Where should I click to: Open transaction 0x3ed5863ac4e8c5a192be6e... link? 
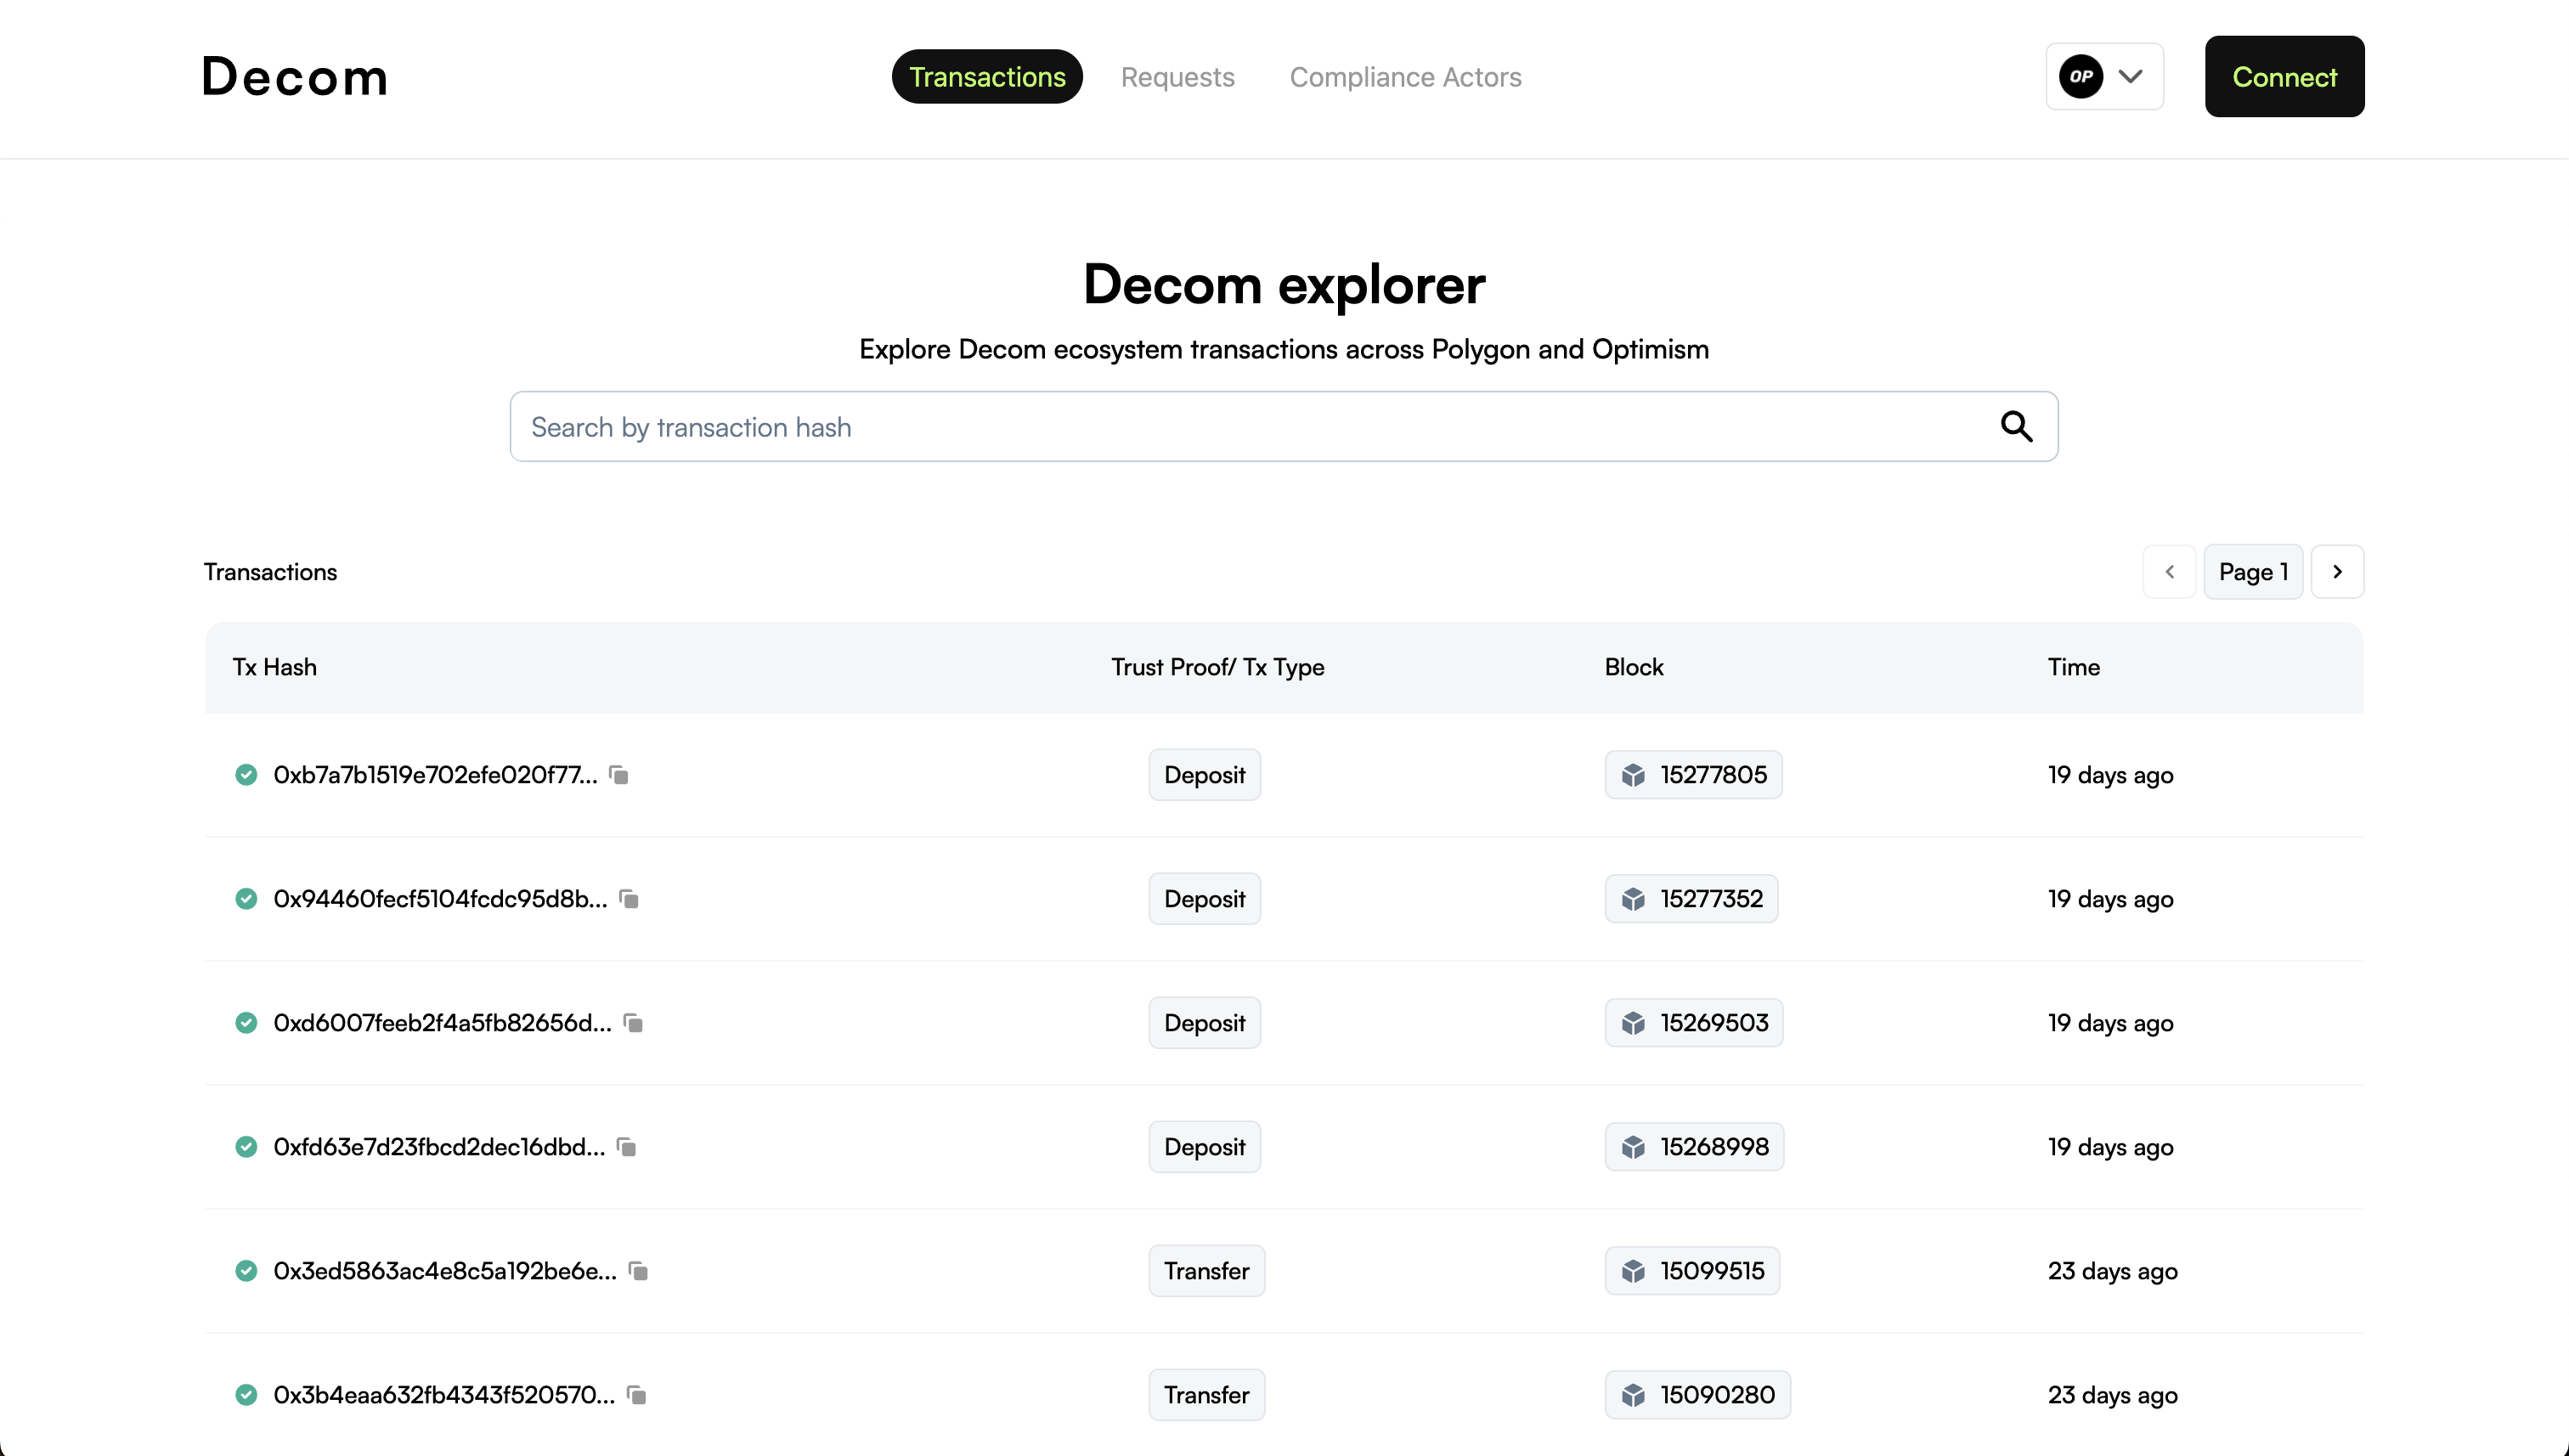click(445, 1271)
